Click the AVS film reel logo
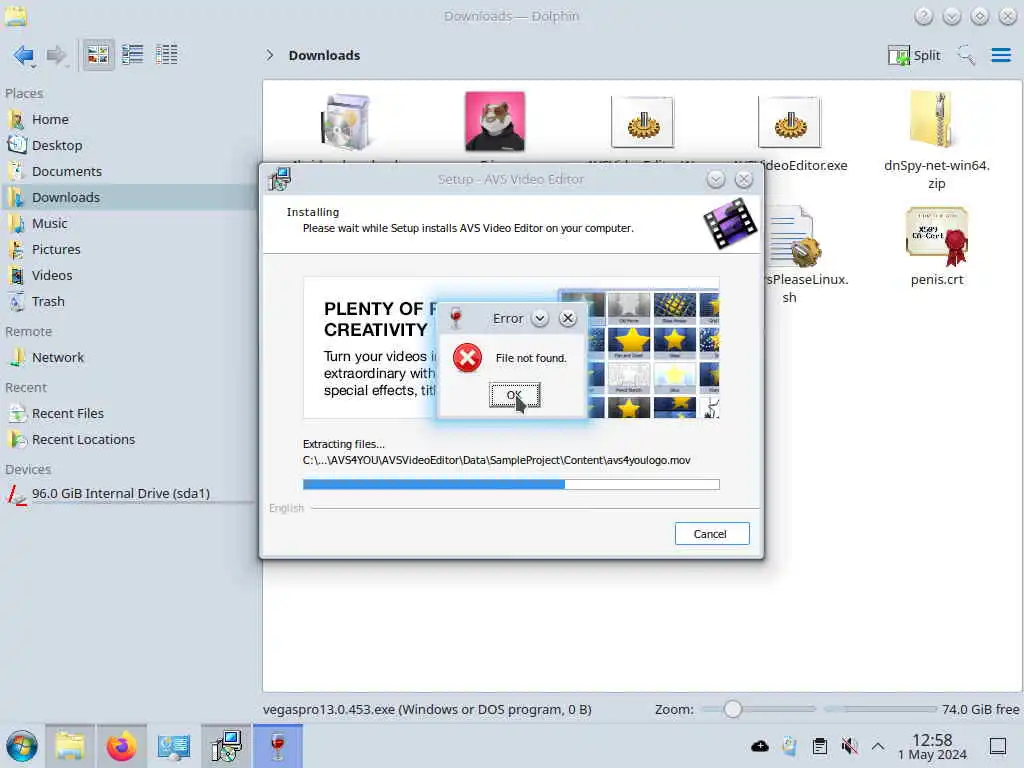Screen dimensions: 1024x768 pos(730,223)
